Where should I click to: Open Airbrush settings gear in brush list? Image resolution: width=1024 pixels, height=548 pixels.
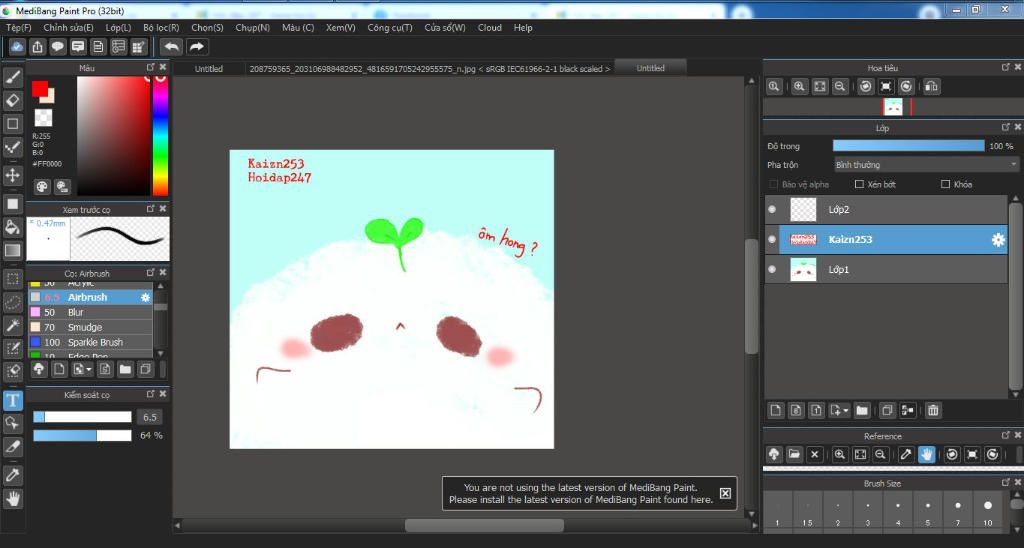[145, 297]
